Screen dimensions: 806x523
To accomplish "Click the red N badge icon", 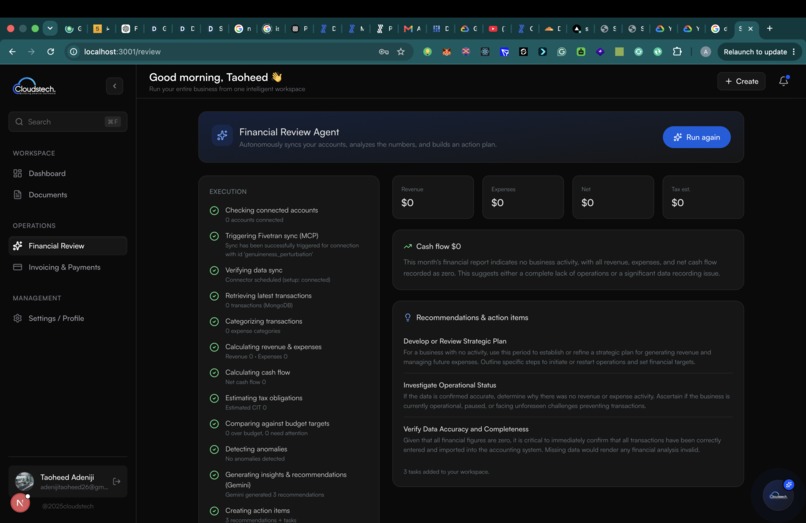I will (x=20, y=503).
